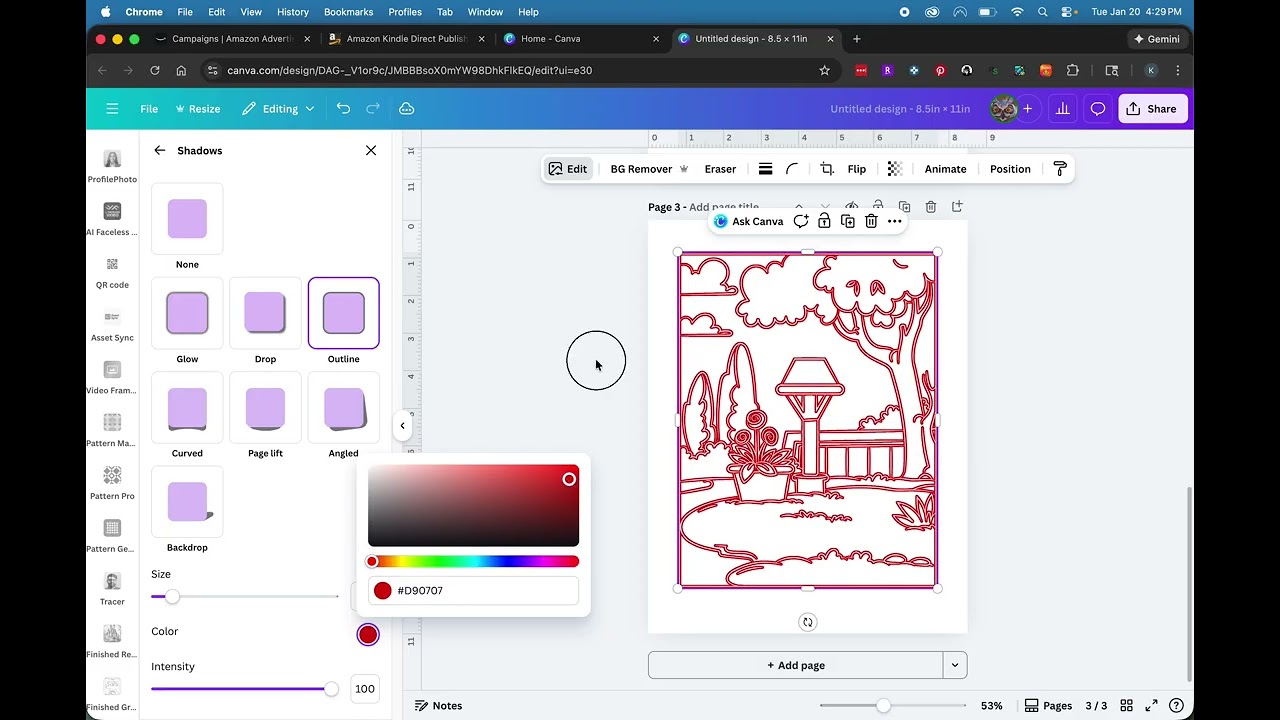
Task: Close the Shadows panel
Action: pyautogui.click(x=371, y=150)
